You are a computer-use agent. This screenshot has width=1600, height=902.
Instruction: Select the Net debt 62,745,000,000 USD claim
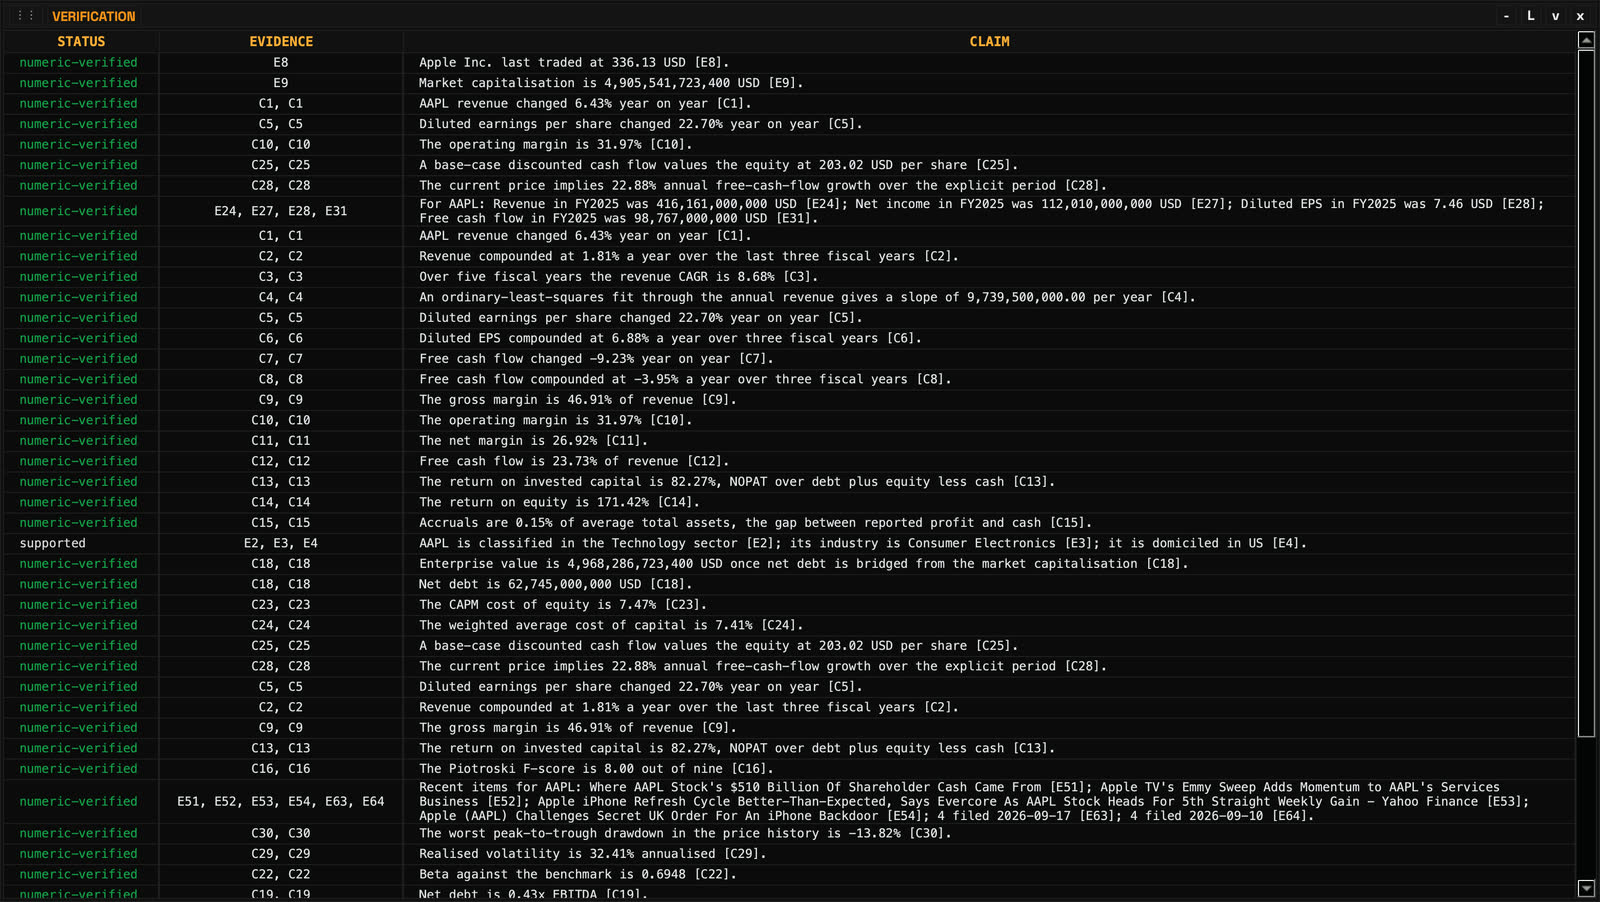[555, 584]
